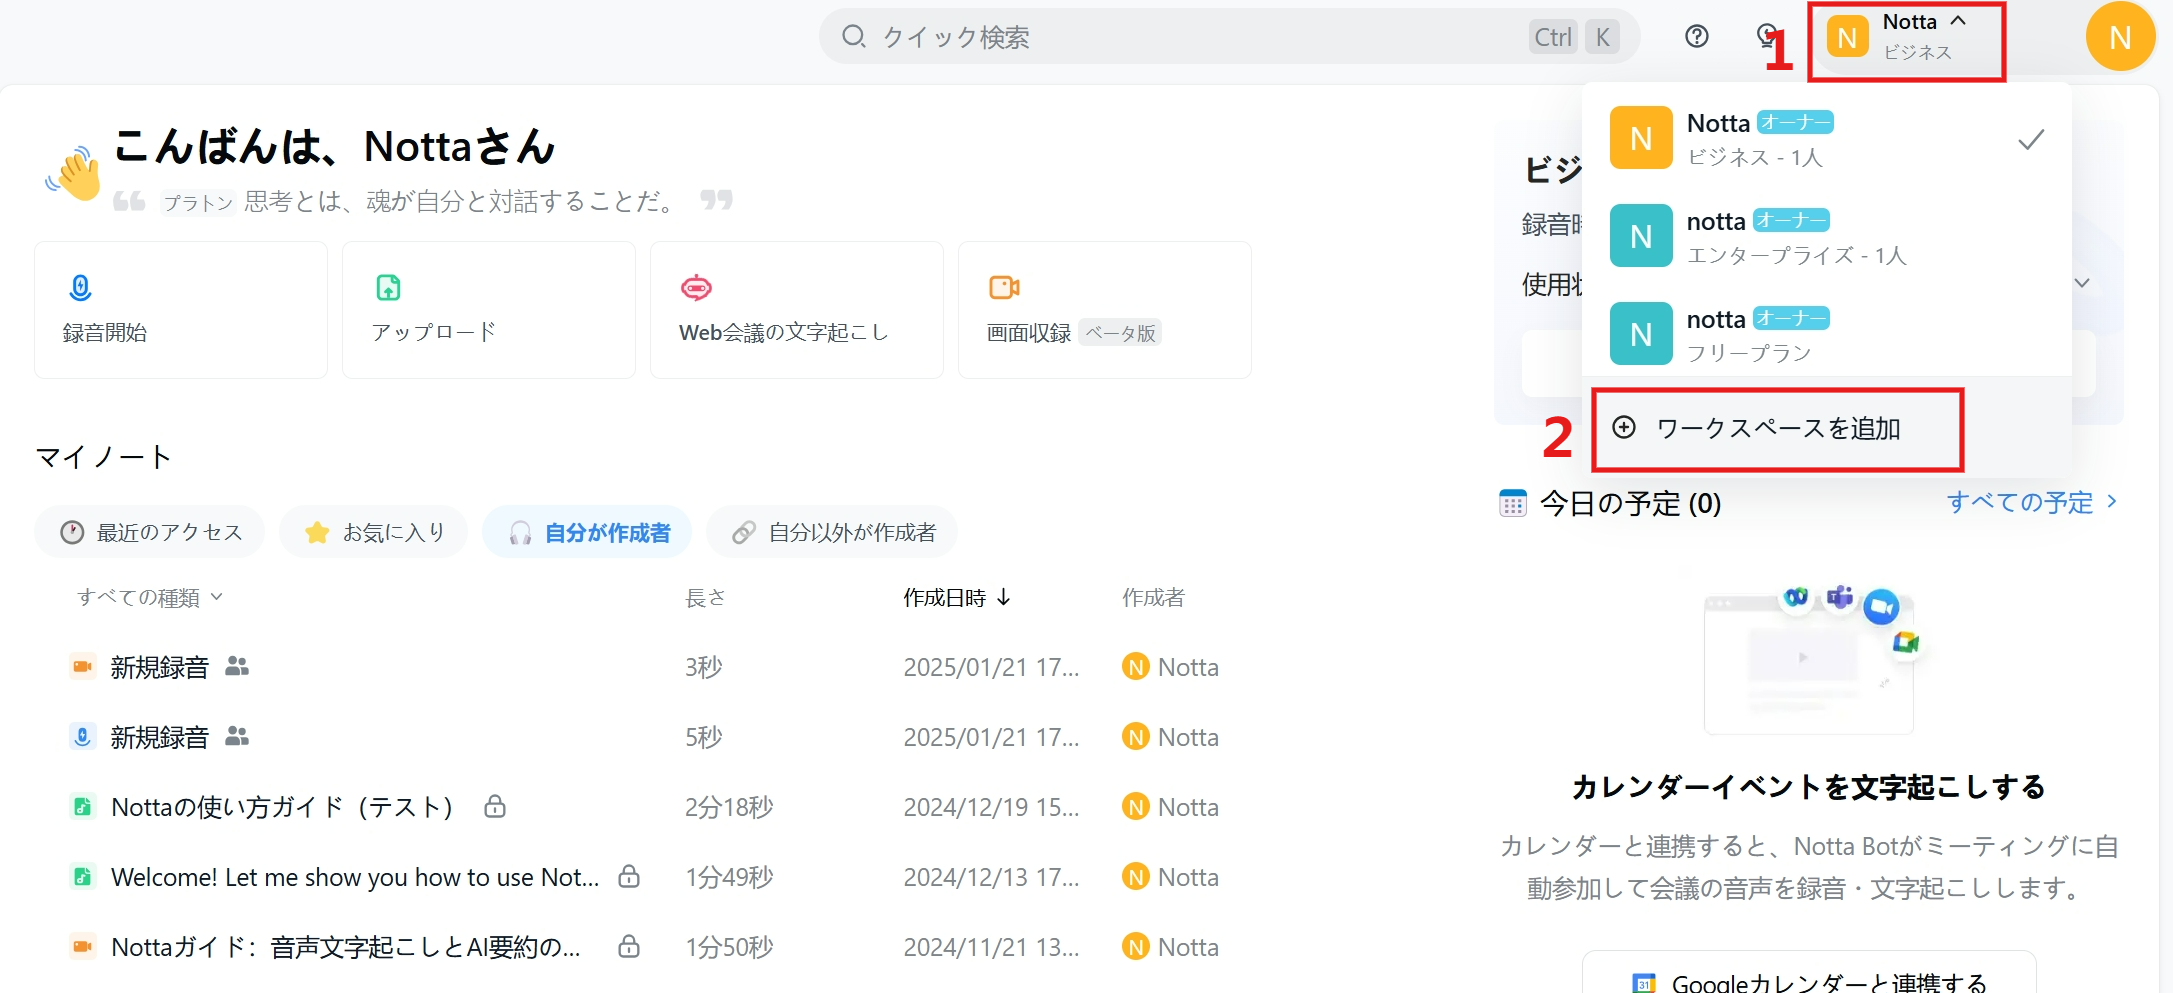Select the 自分が作成者 tab
Viewport: 2173px width, 993px height.
[587, 532]
